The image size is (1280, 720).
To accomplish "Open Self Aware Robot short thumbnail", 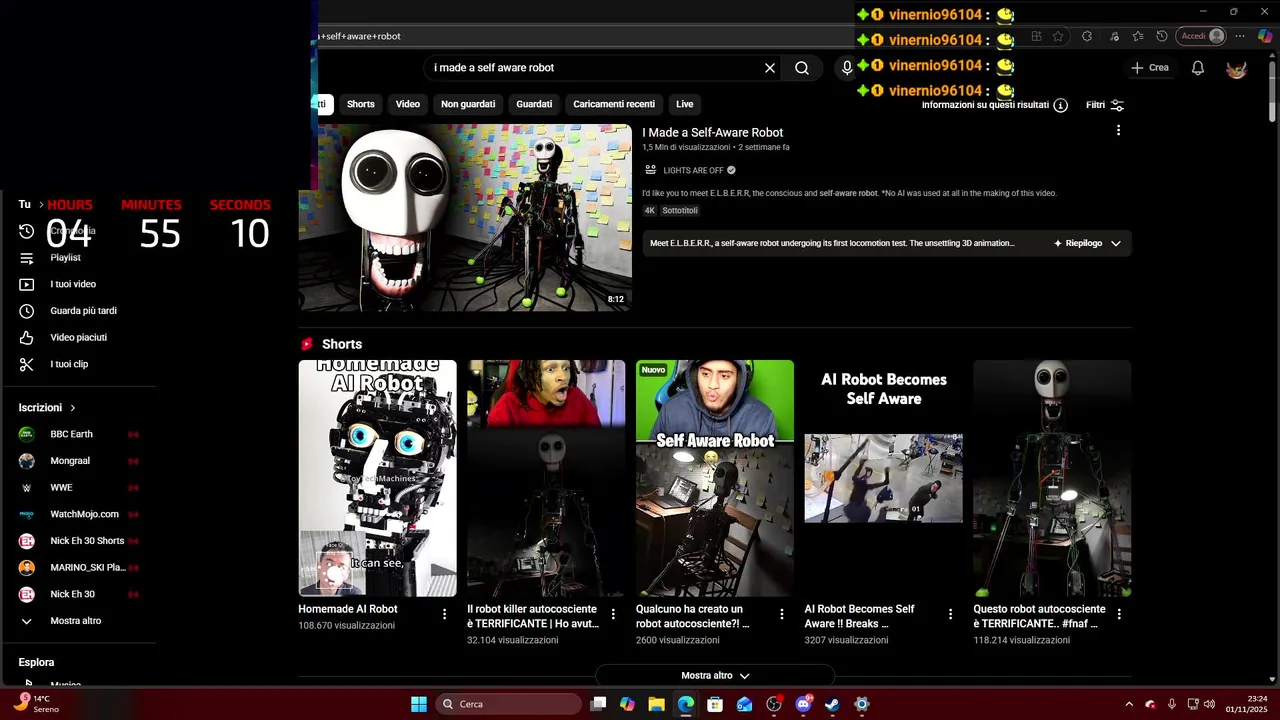I will point(715,478).
